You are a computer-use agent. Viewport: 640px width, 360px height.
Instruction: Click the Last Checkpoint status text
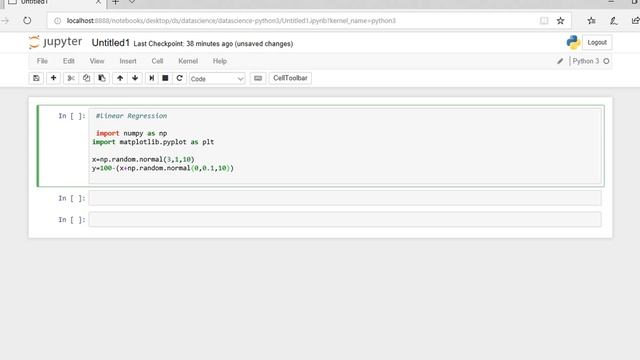pyautogui.click(x=213, y=44)
